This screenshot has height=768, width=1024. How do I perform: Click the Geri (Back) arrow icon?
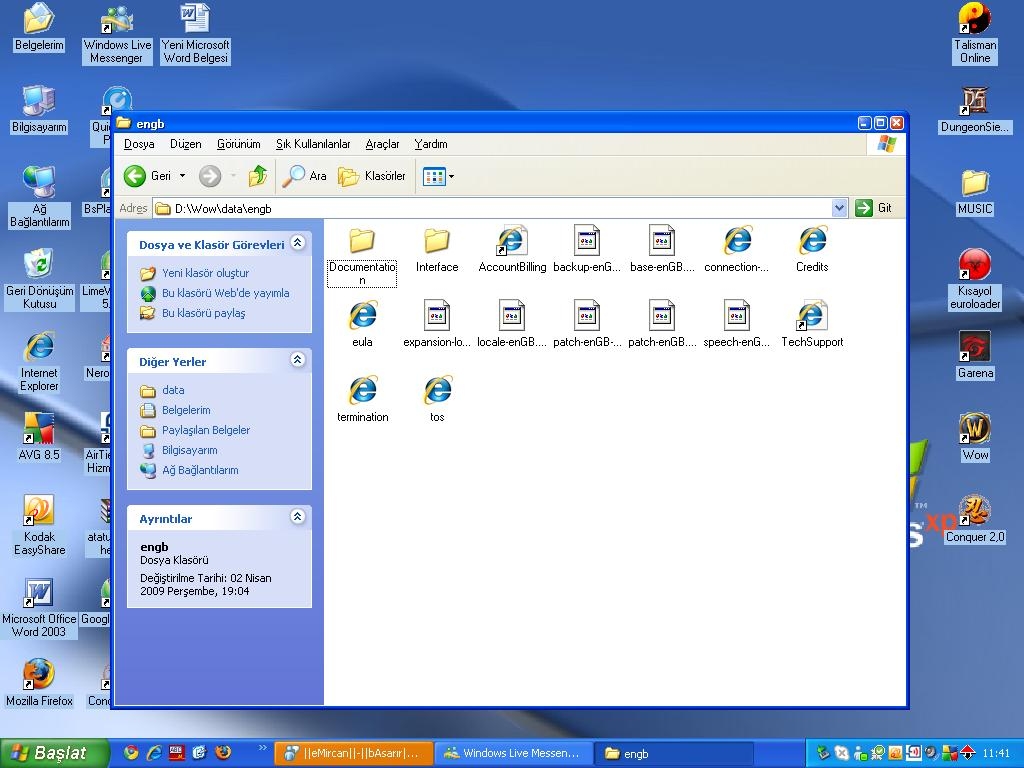pos(135,176)
